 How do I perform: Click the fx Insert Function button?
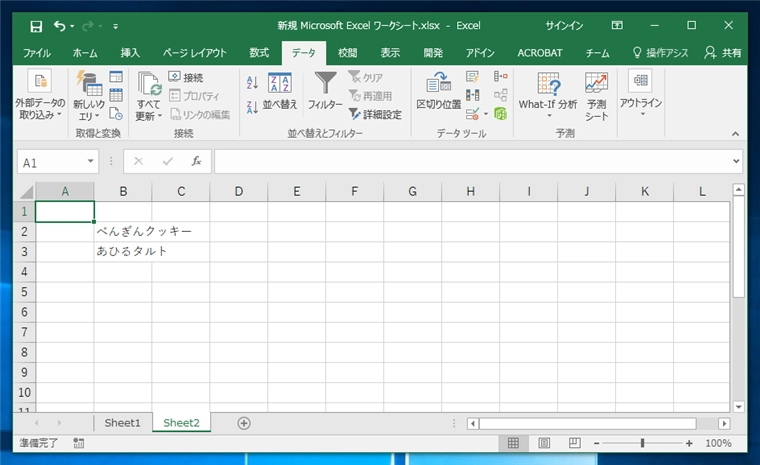196,161
